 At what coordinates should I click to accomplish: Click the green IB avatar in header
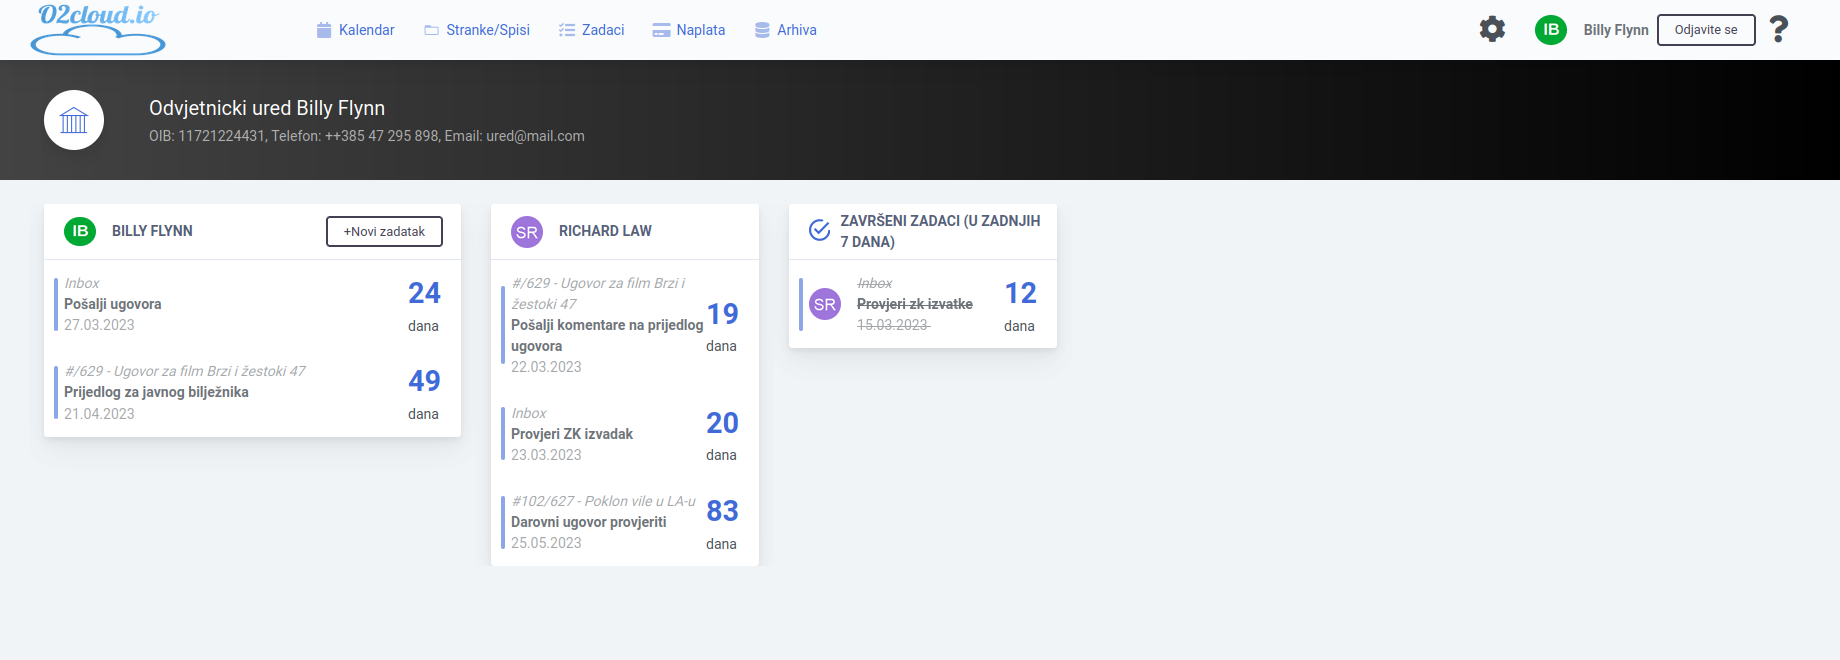click(x=1550, y=30)
